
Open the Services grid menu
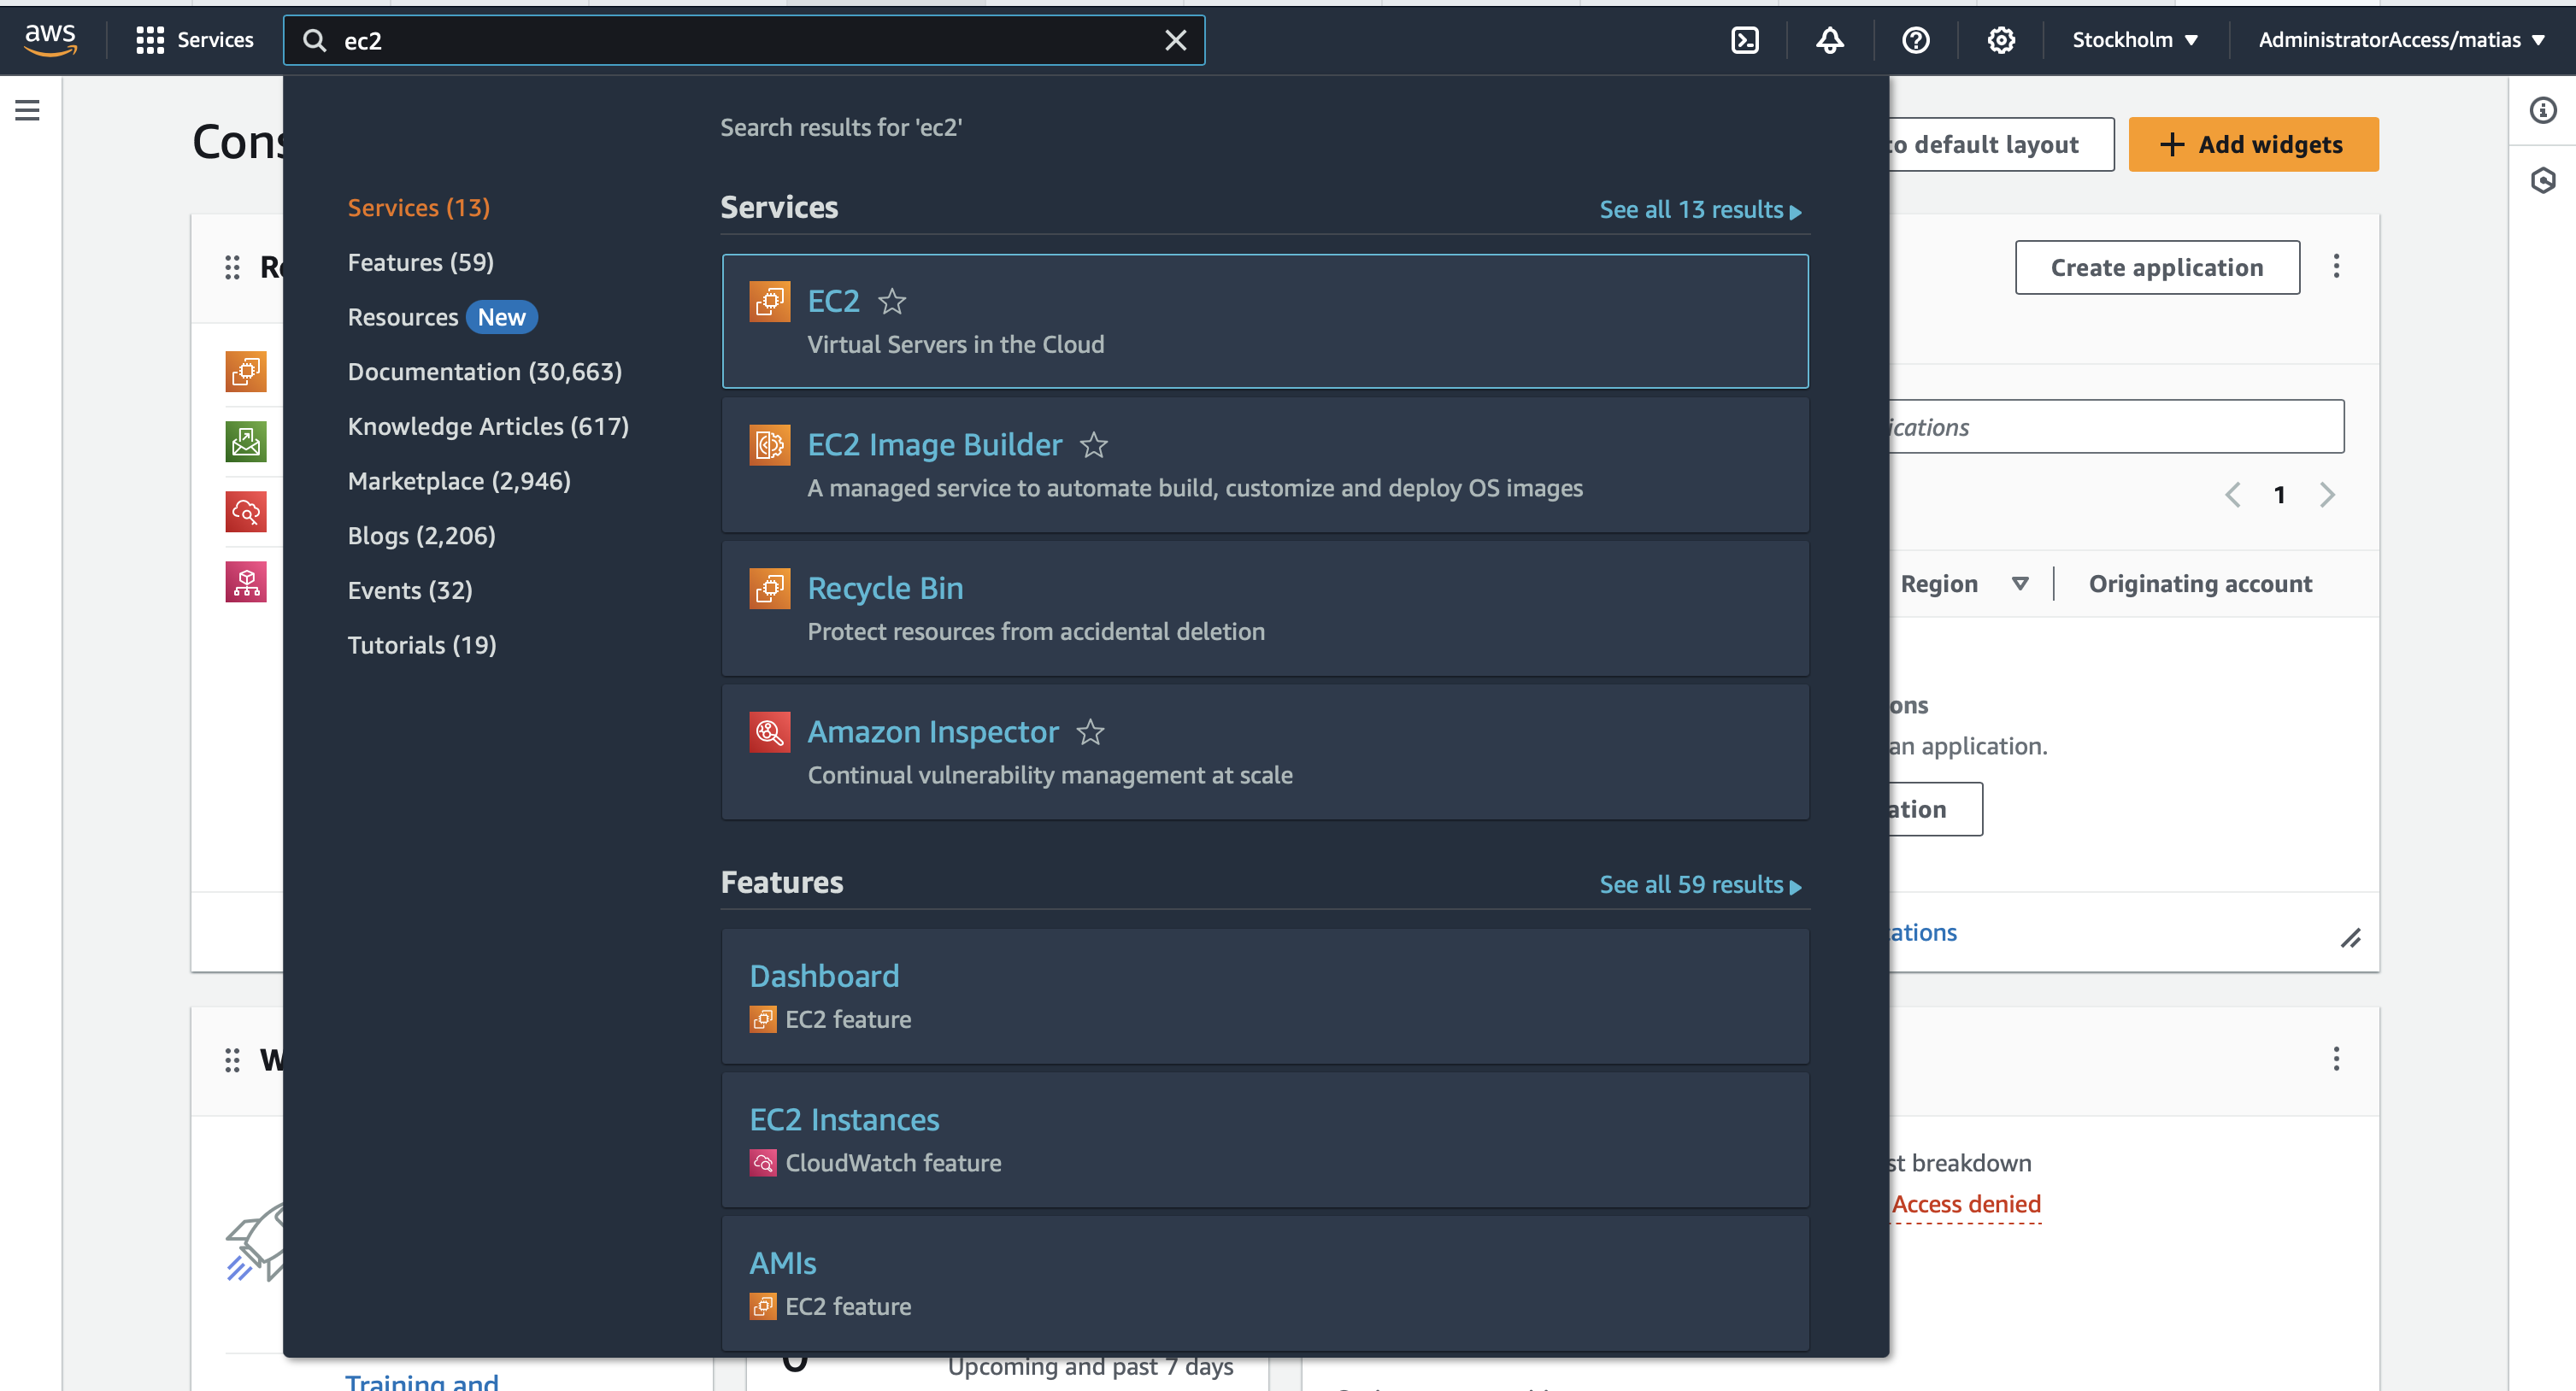[195, 40]
